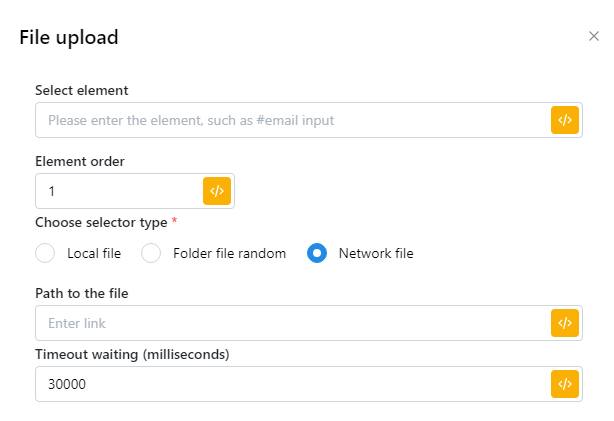The width and height of the screenshot is (614, 421).
Task: Click the "Network file" option text
Action: (376, 253)
